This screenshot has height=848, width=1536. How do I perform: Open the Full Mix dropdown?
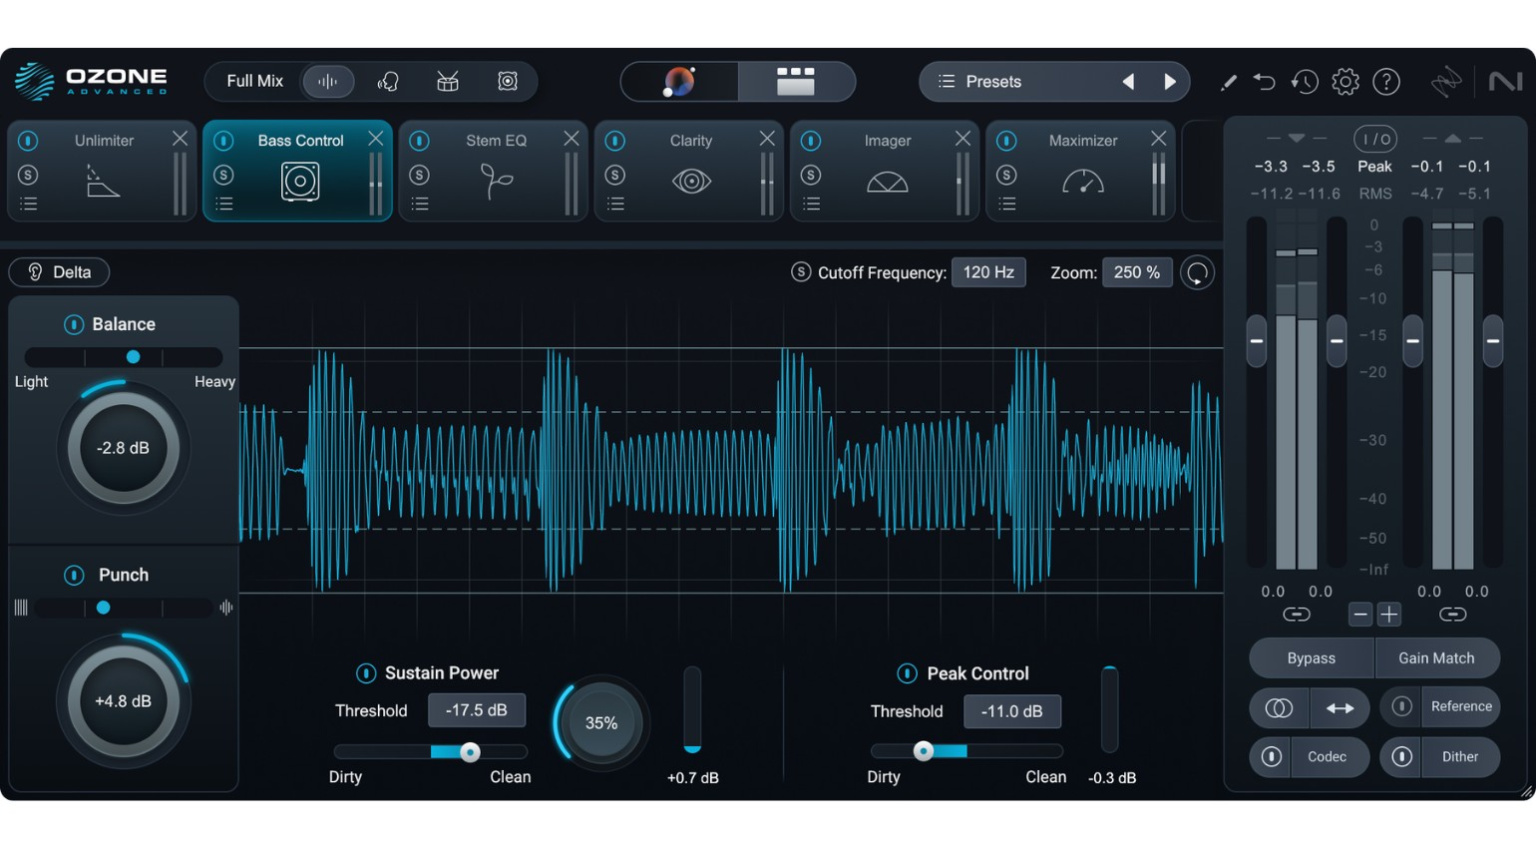253,81
